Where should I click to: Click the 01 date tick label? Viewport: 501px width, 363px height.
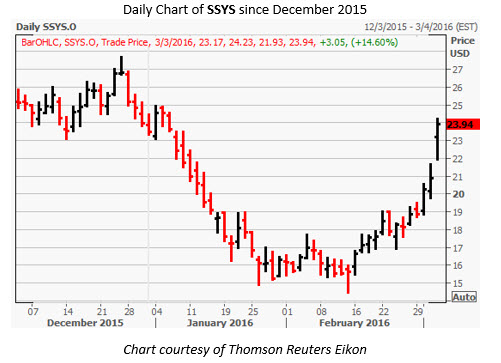click(x=287, y=312)
